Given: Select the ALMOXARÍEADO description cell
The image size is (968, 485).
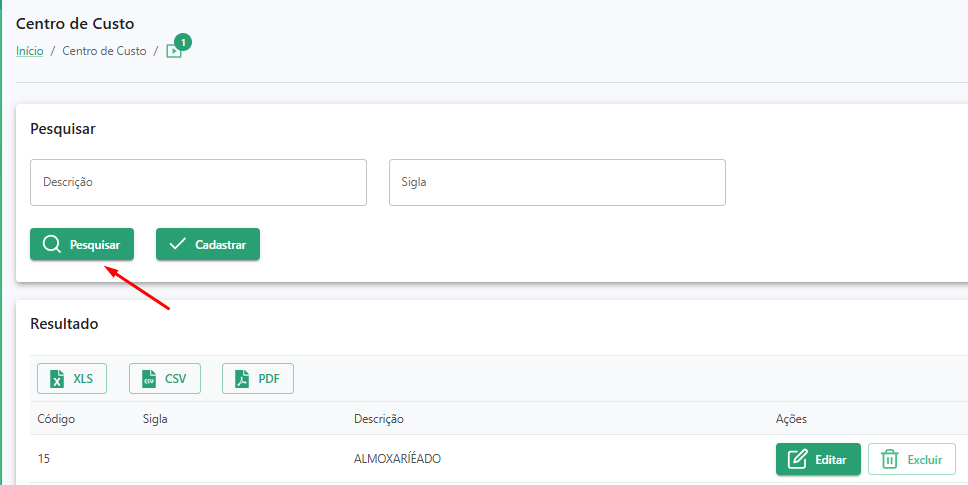Looking at the screenshot, I should point(398,459).
